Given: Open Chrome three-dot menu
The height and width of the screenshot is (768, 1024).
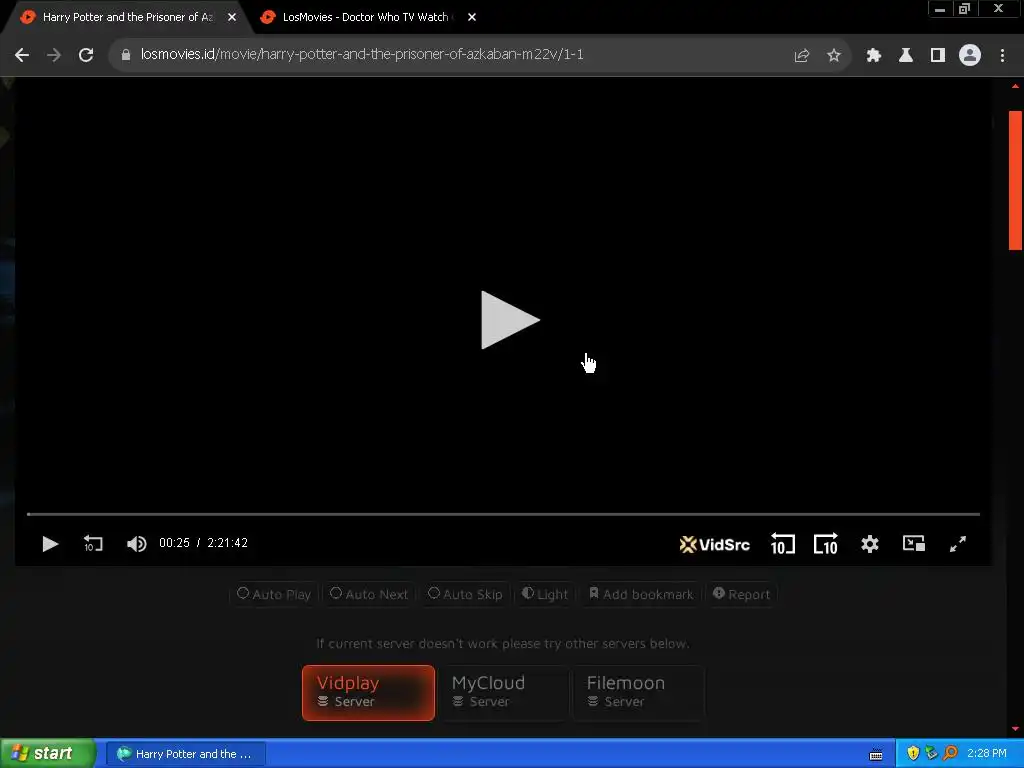Looking at the screenshot, I should 1002,56.
